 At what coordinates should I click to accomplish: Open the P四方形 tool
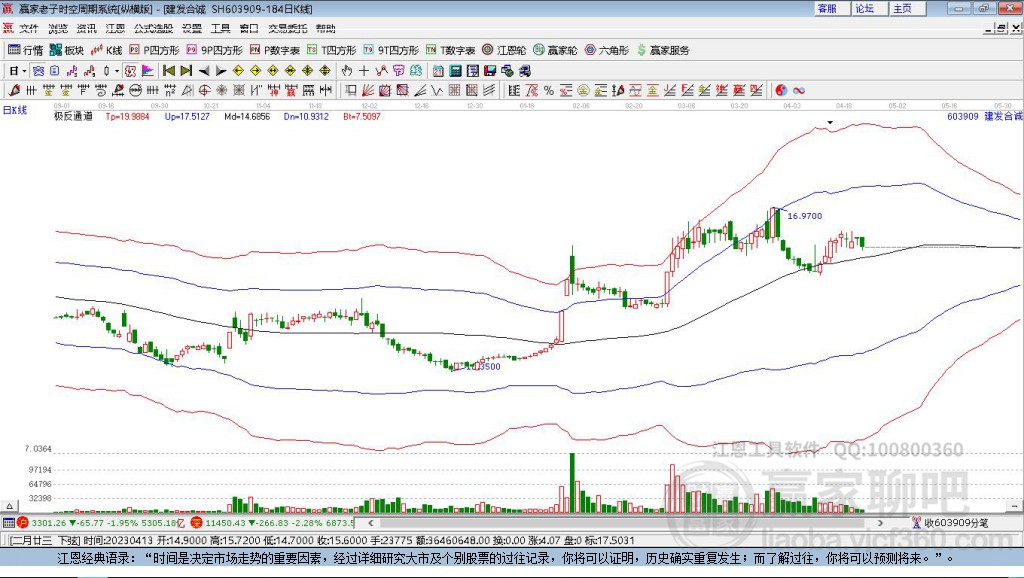click(x=154, y=50)
